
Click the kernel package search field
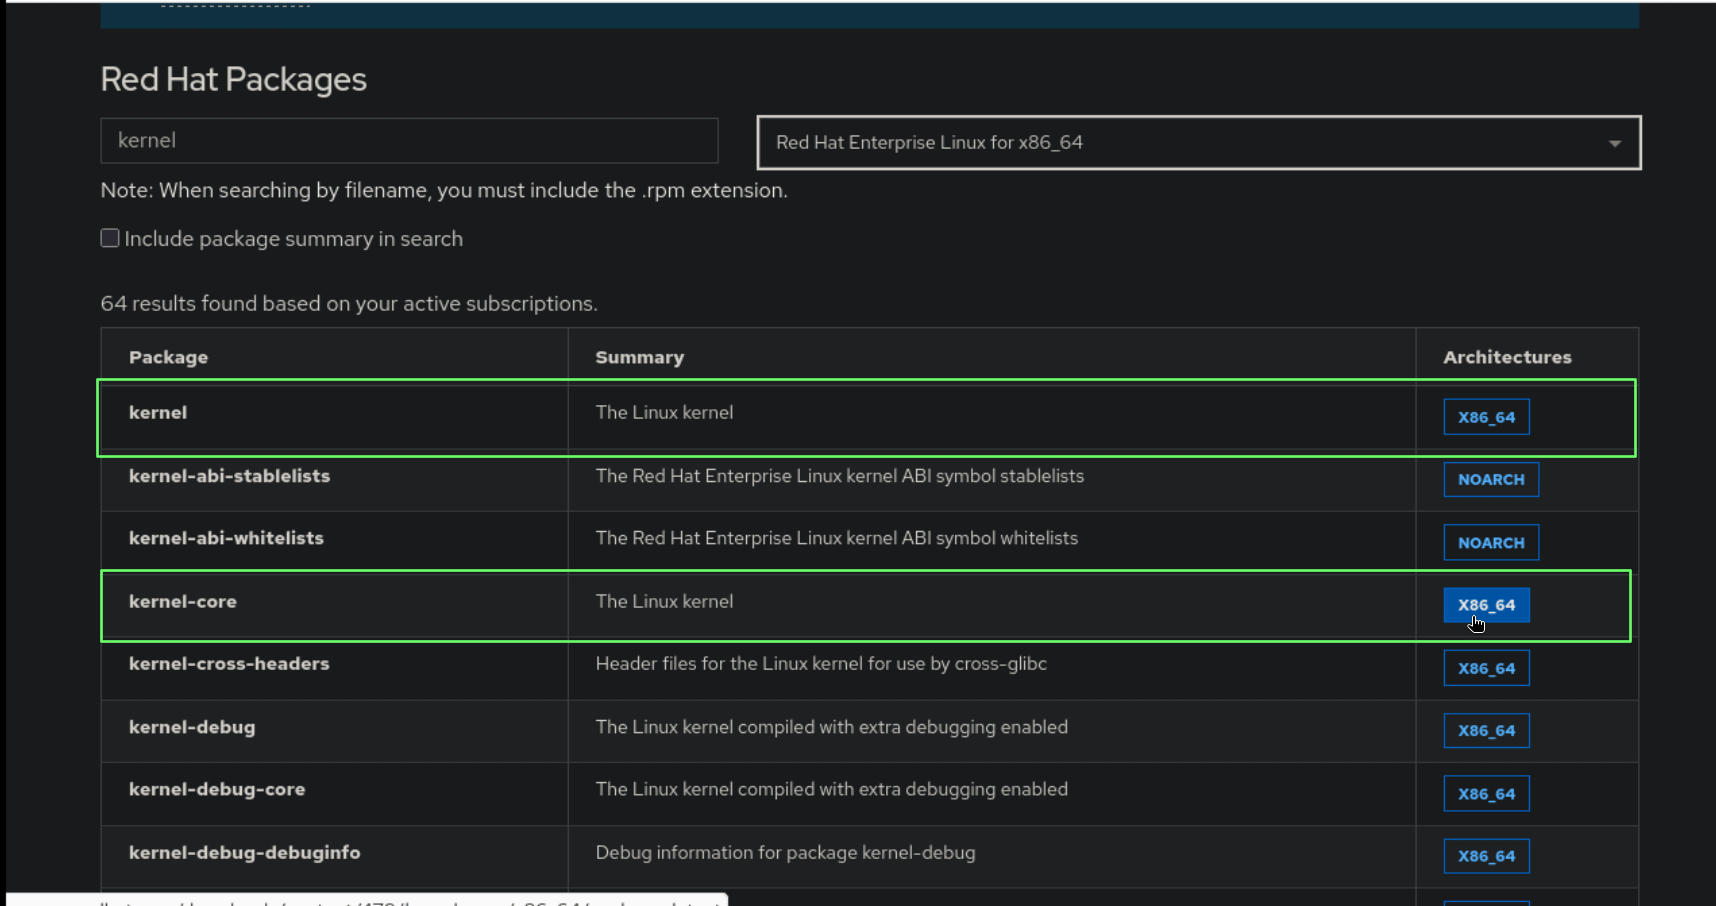click(x=409, y=141)
